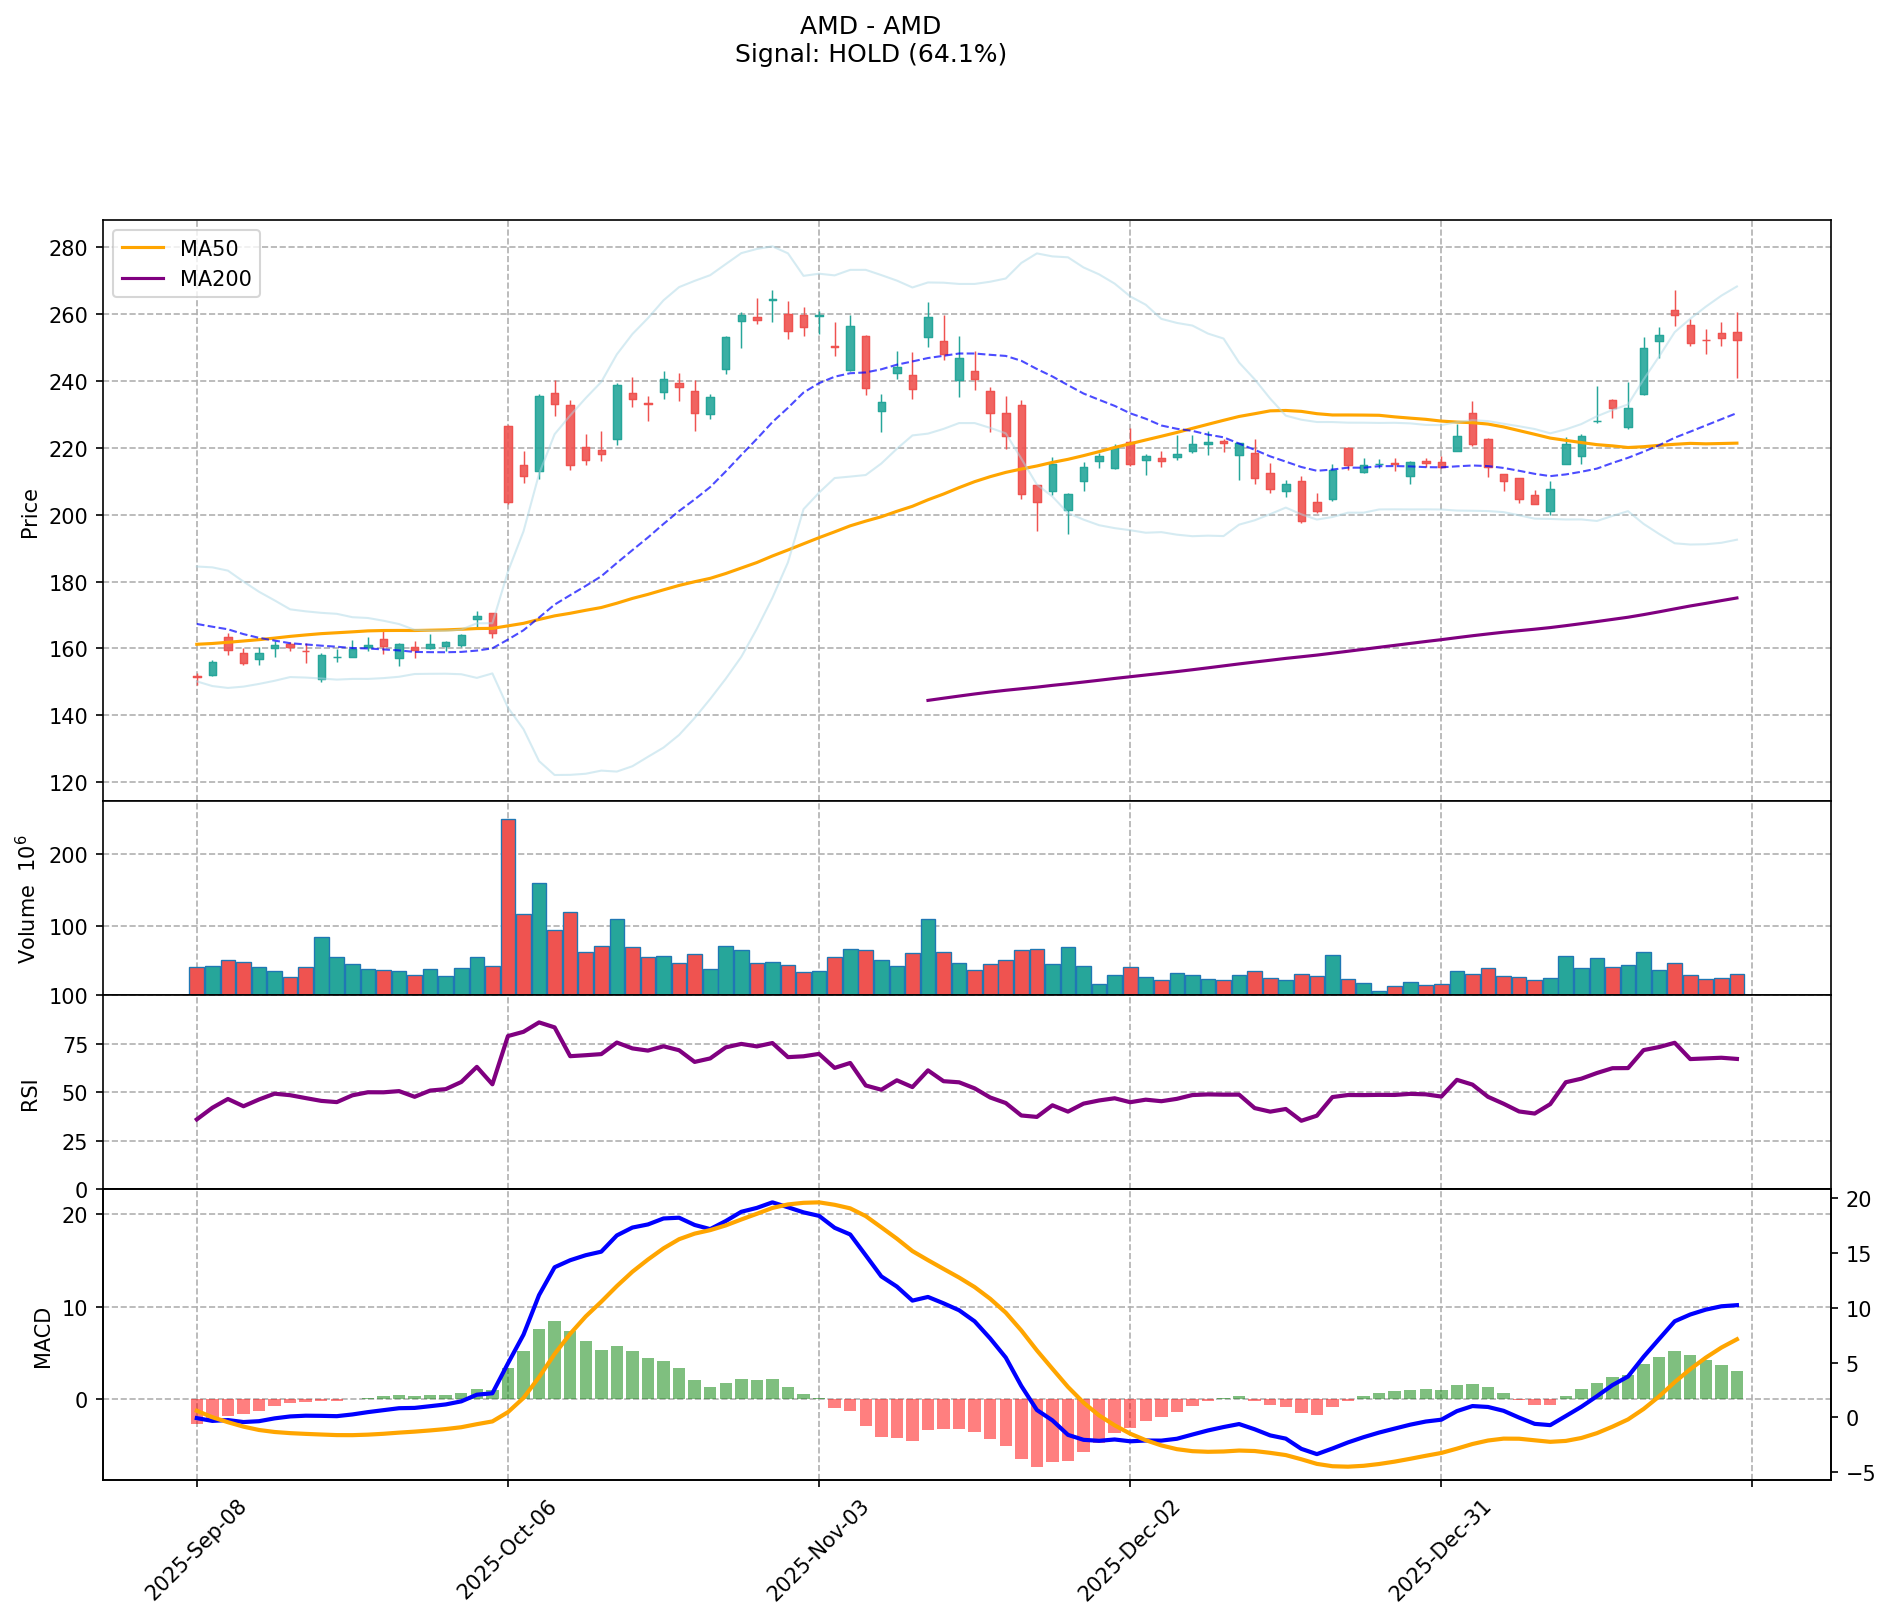This screenshot has height=1619, width=1891.
Task: Click the 'AMD - AMD' chart title
Action: coord(870,26)
